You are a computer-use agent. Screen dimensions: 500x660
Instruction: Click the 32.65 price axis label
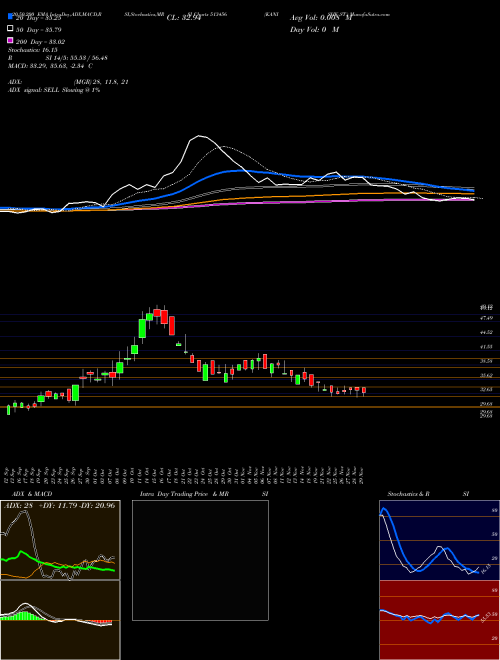pyautogui.click(x=487, y=389)
